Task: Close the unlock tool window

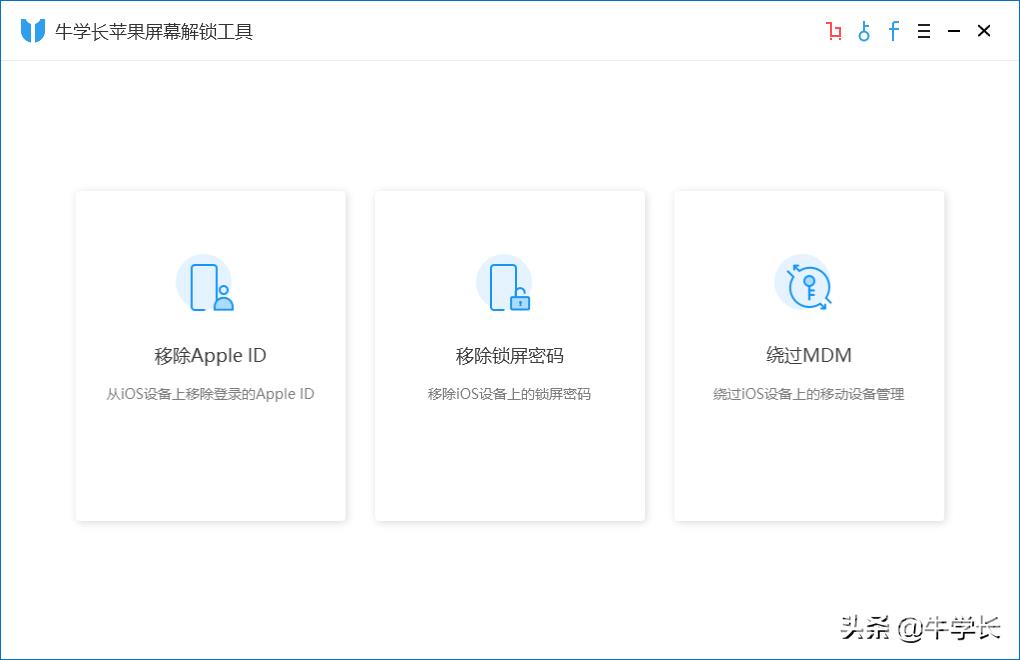Action: pos(984,32)
